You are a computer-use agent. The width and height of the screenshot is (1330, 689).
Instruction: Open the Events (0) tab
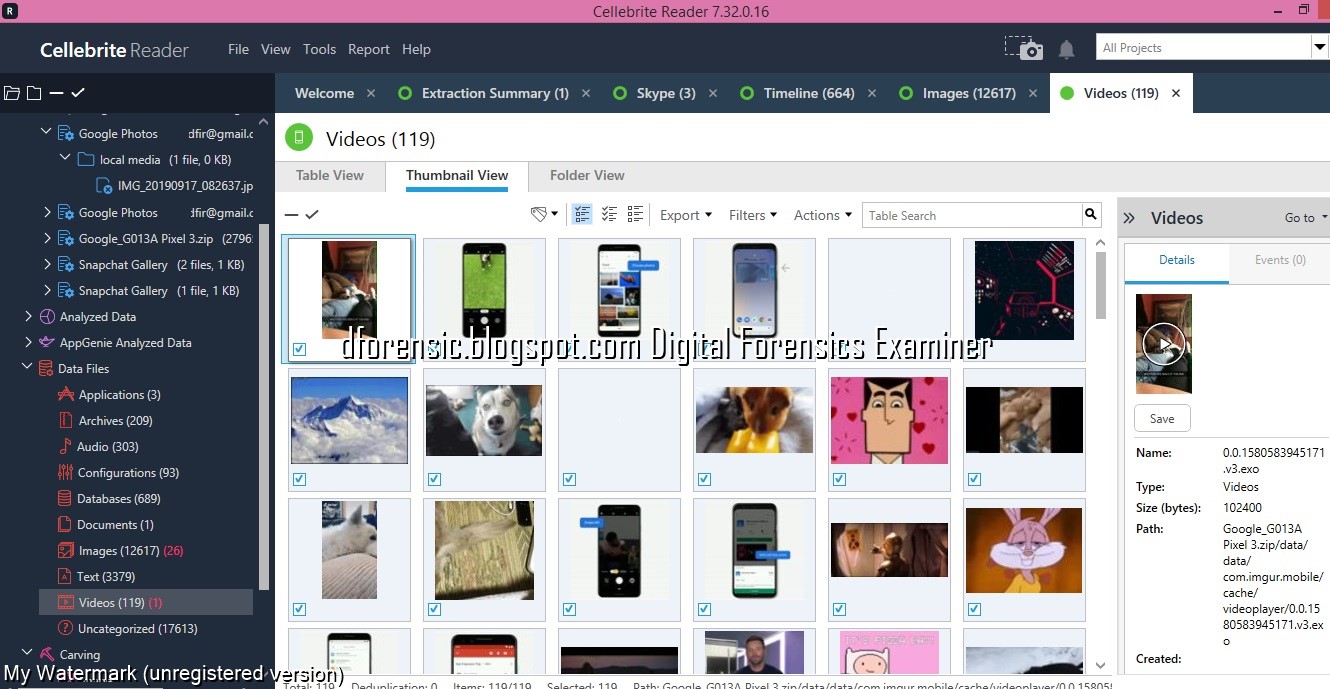[x=1280, y=260]
